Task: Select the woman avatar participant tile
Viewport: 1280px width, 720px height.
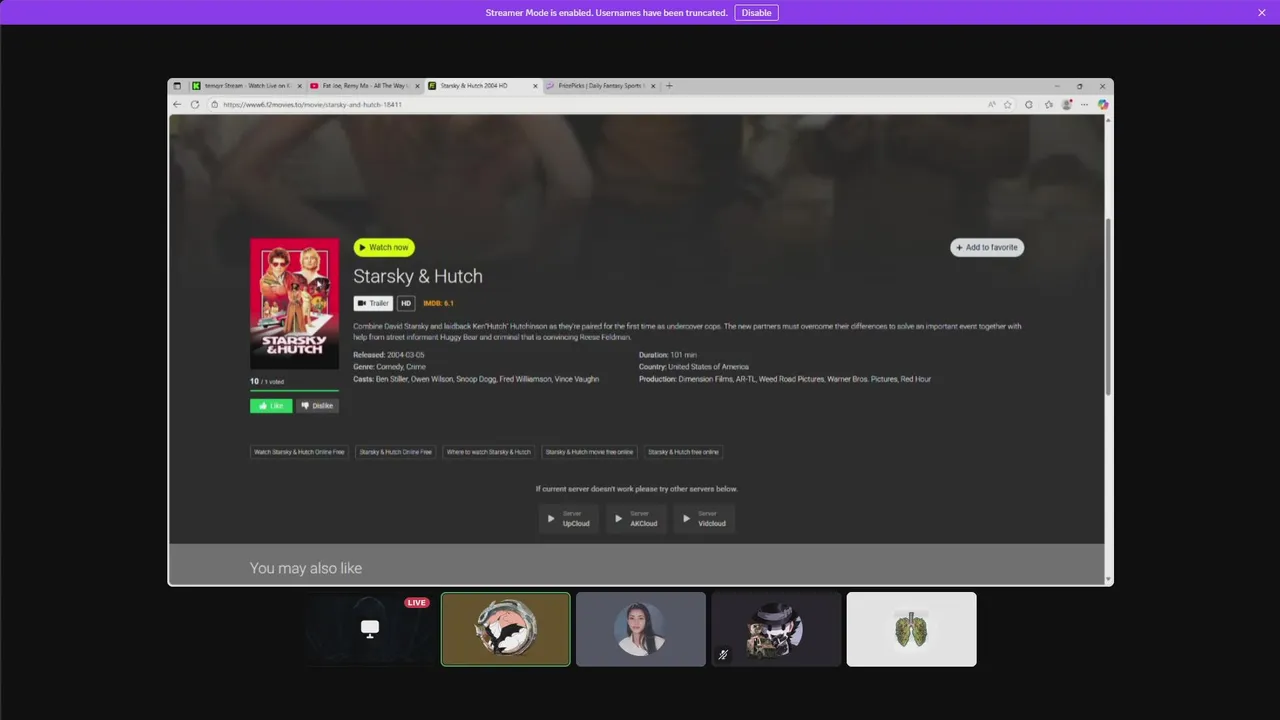Action: [x=641, y=629]
